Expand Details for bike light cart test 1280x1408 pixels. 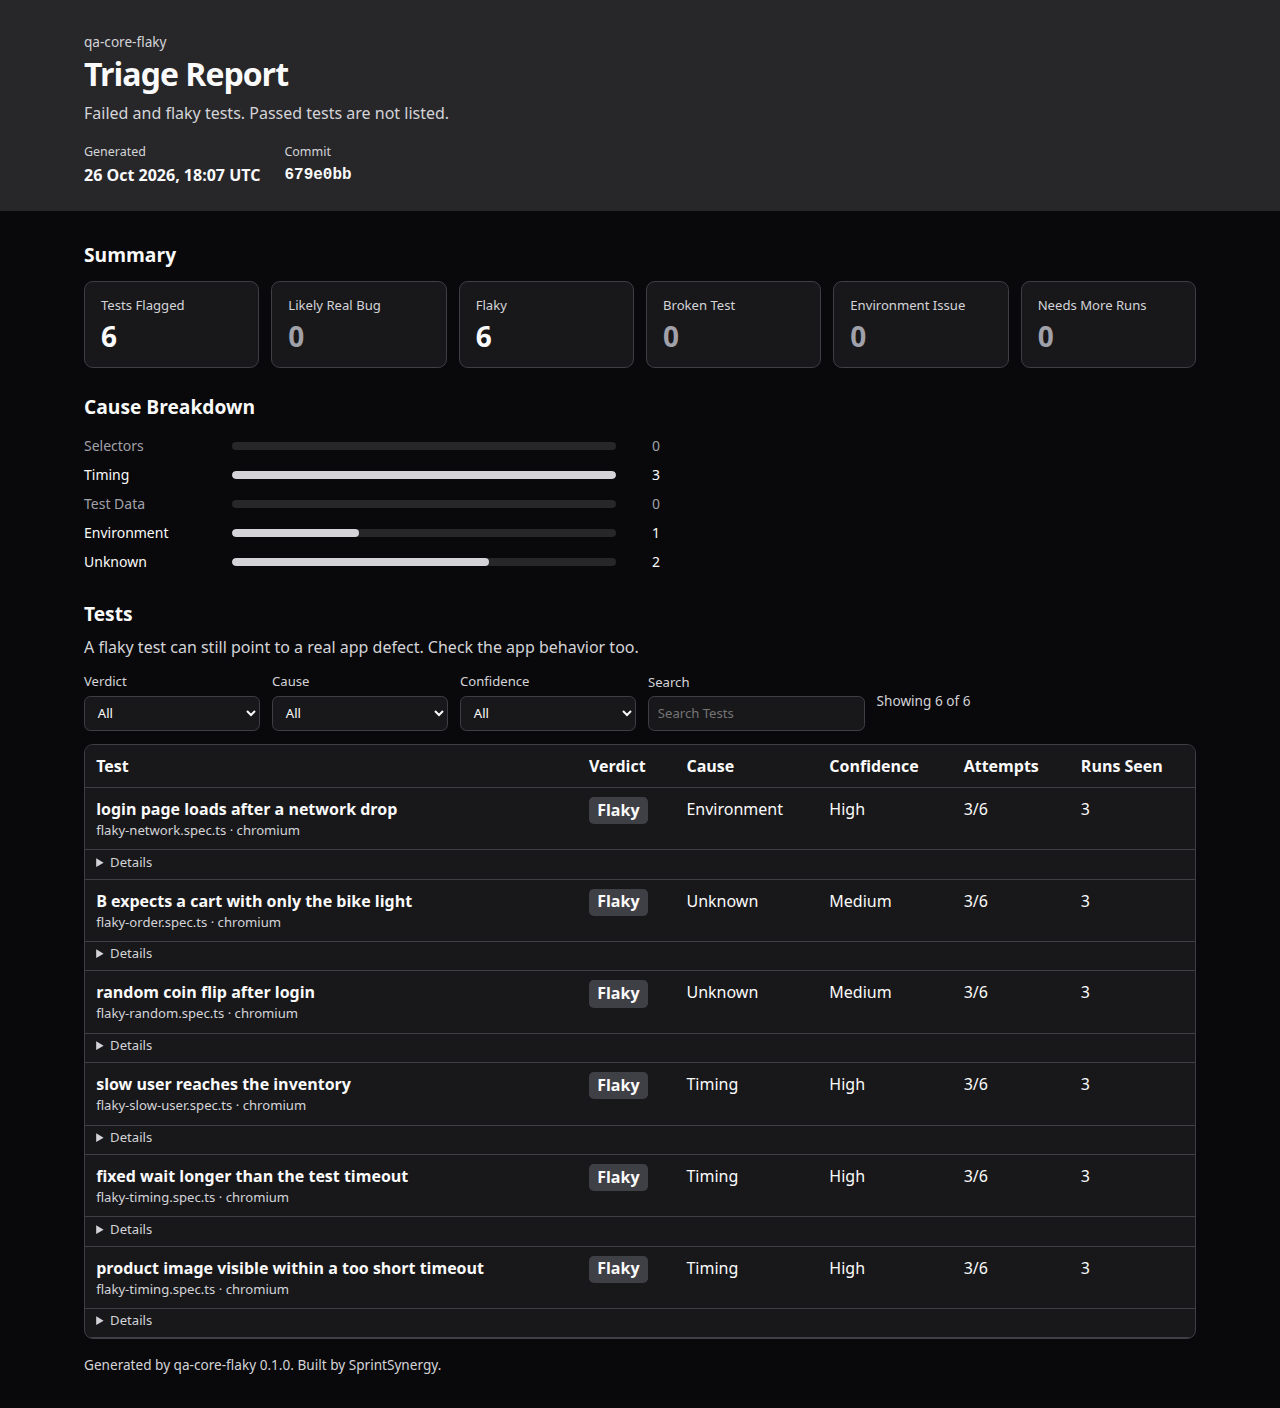(124, 954)
